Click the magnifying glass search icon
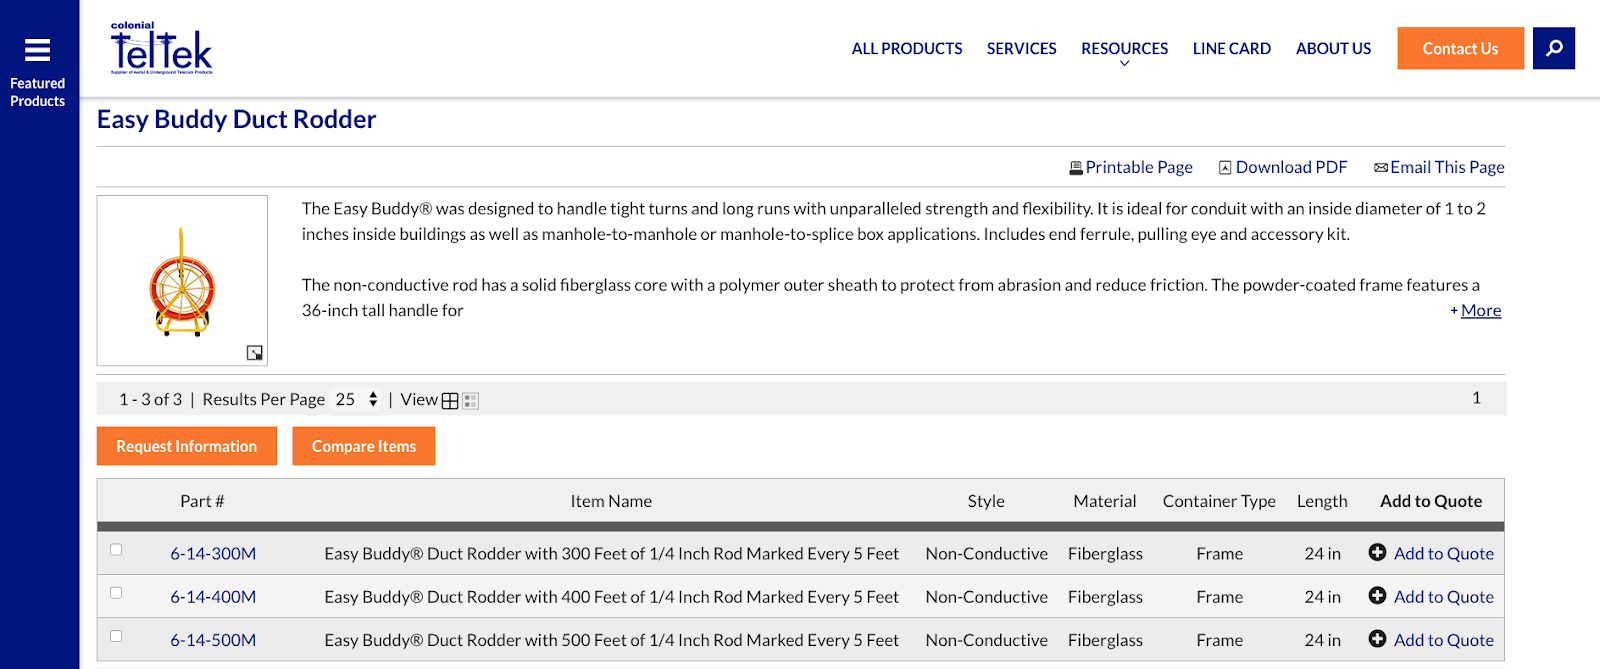The image size is (1600, 669). click(1554, 48)
